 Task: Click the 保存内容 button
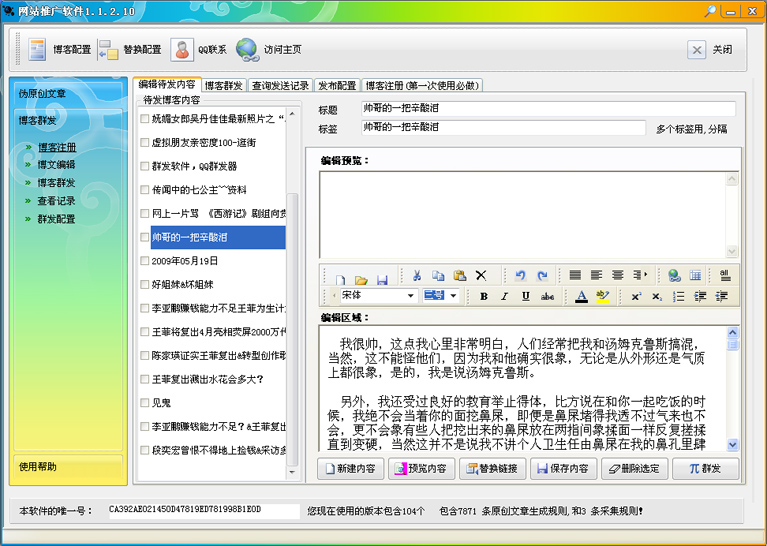(x=562, y=468)
